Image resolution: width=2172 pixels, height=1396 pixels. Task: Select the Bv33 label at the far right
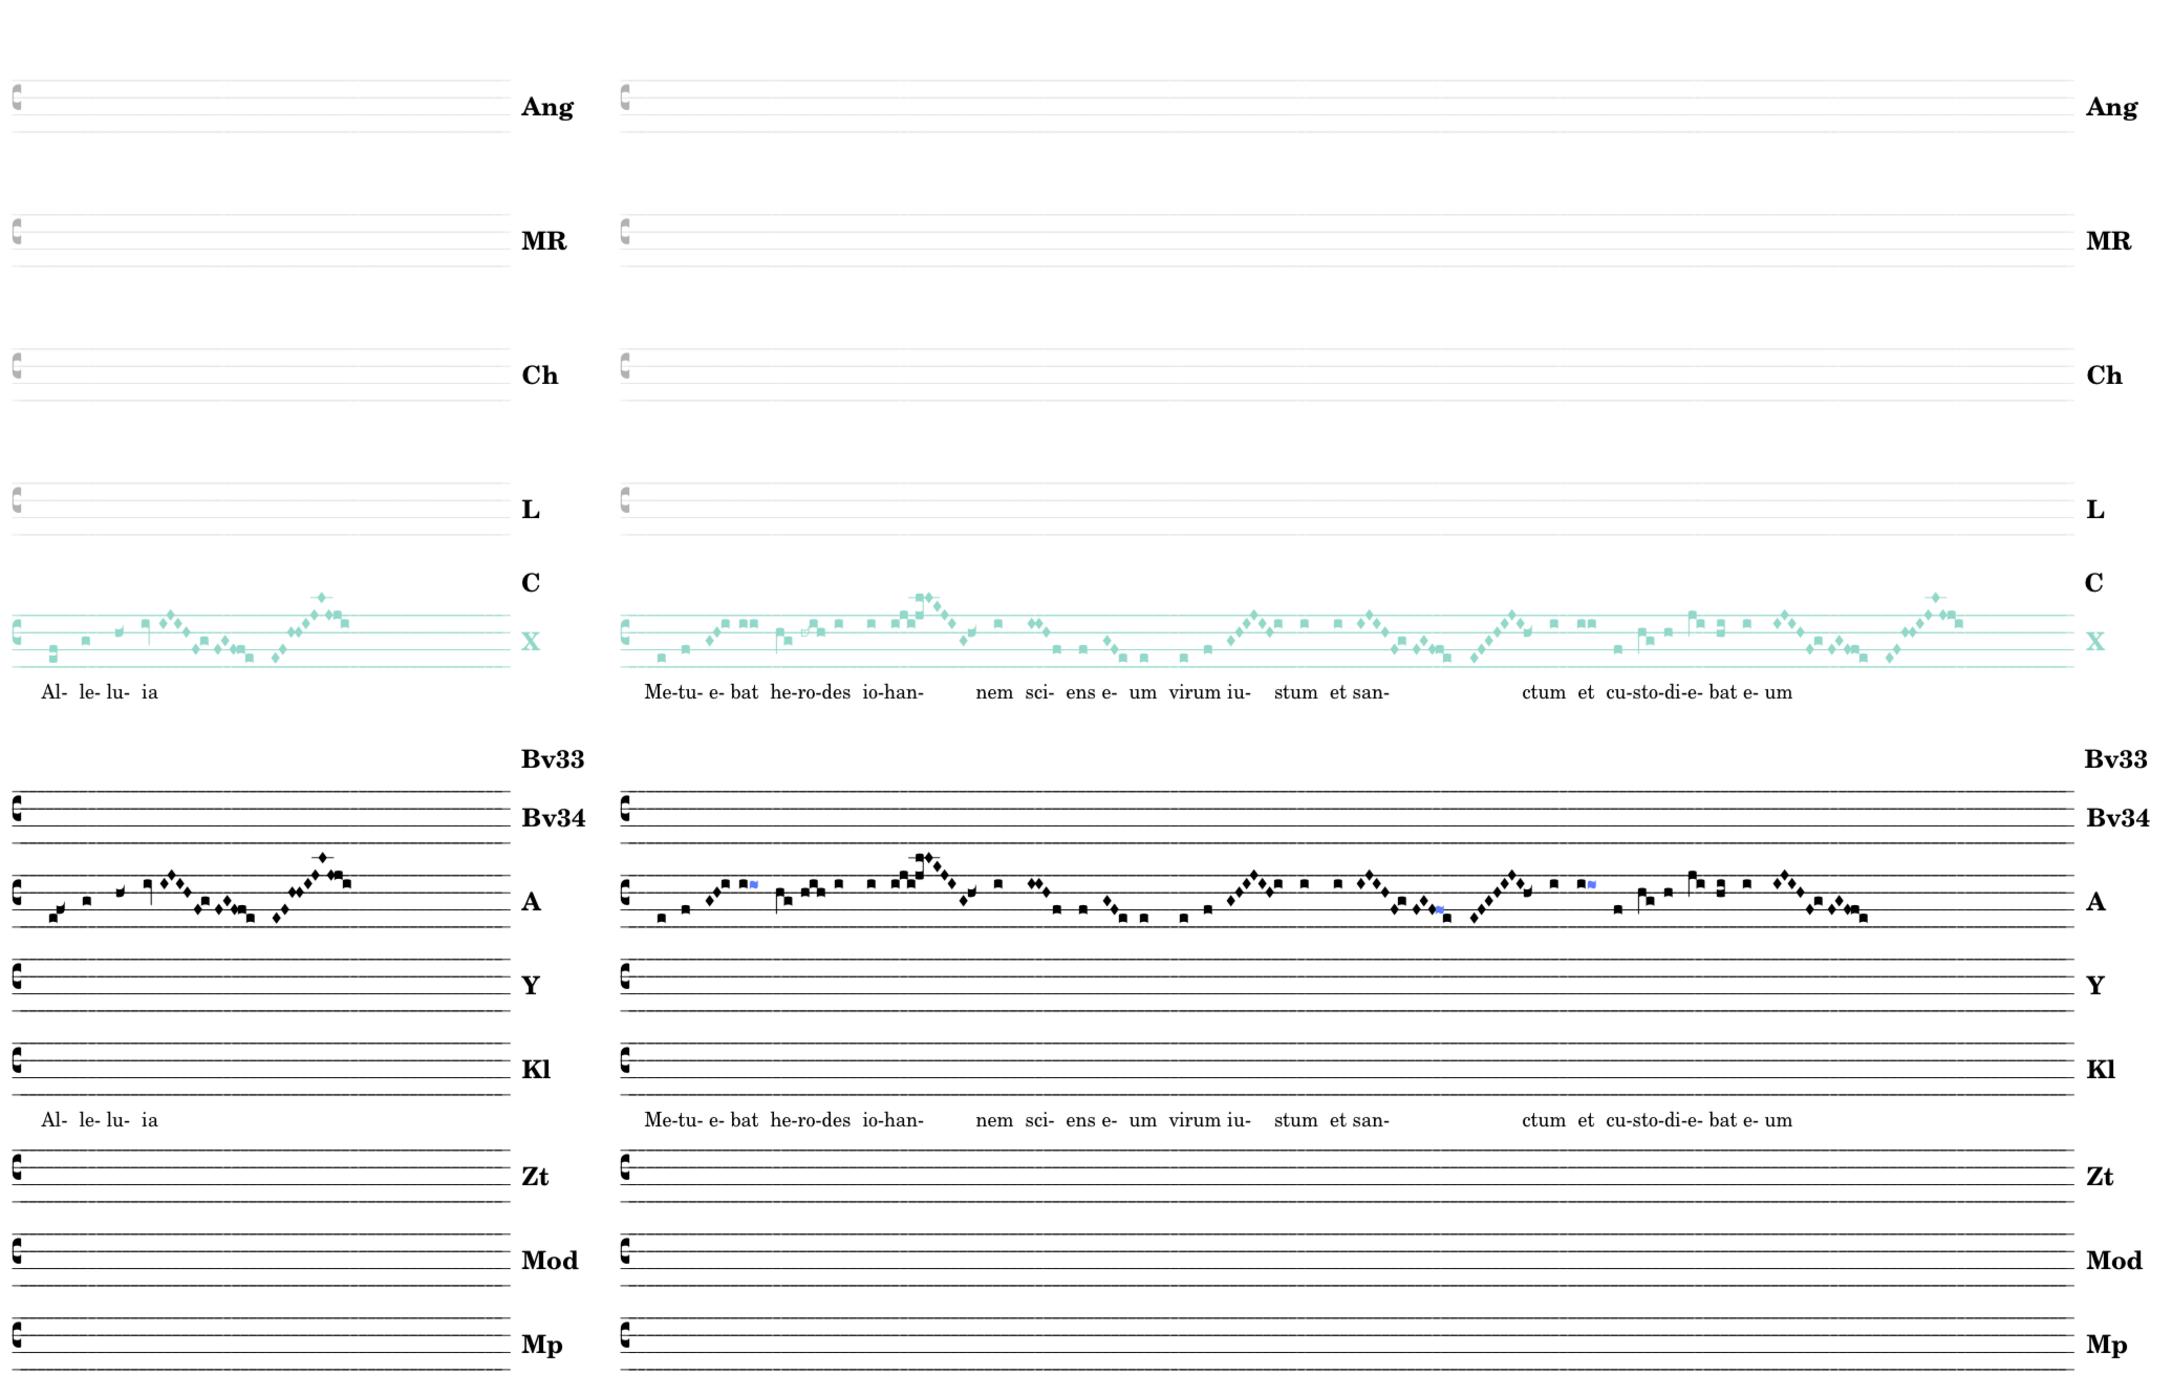point(2115,759)
